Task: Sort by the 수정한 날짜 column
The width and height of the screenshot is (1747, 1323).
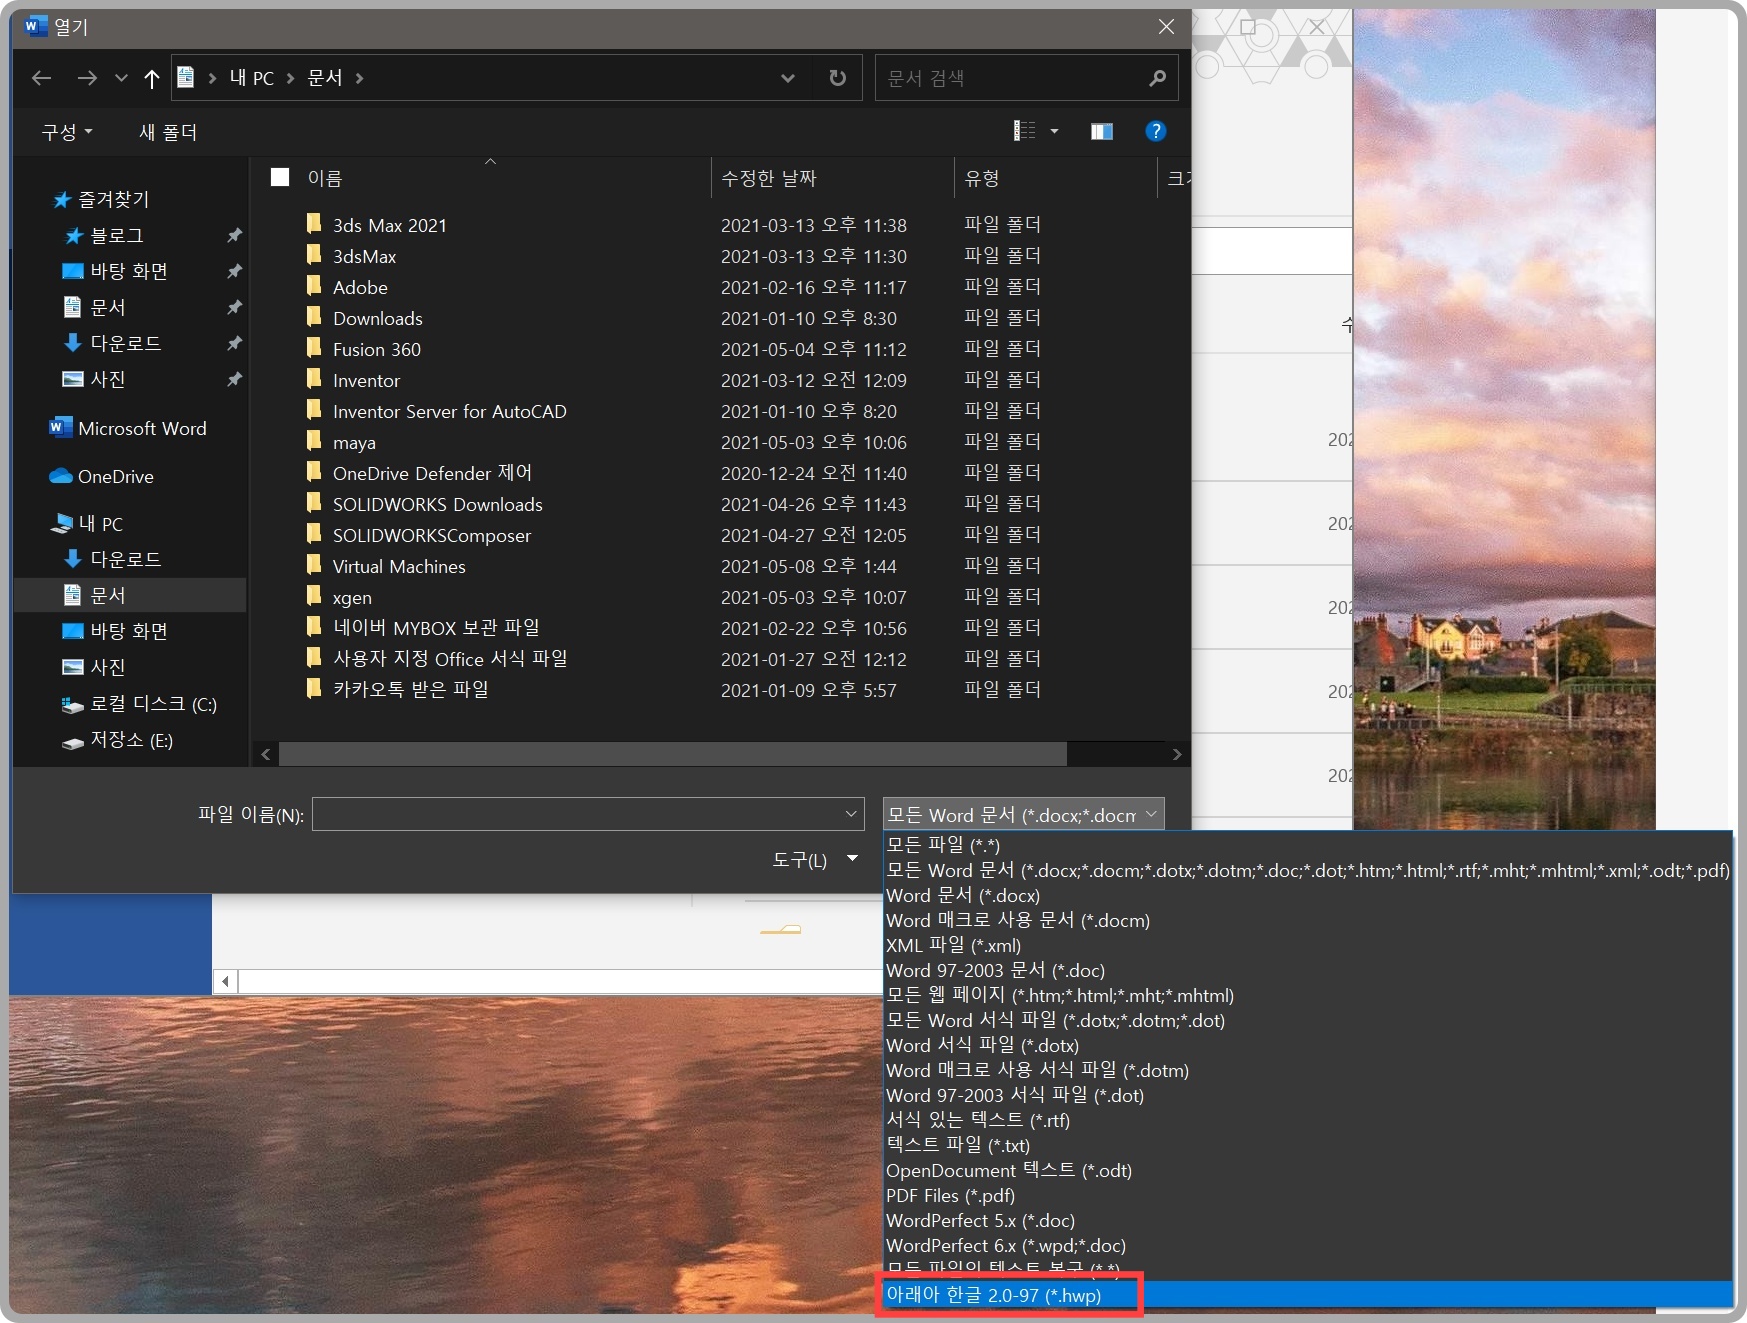Action: 769,178
